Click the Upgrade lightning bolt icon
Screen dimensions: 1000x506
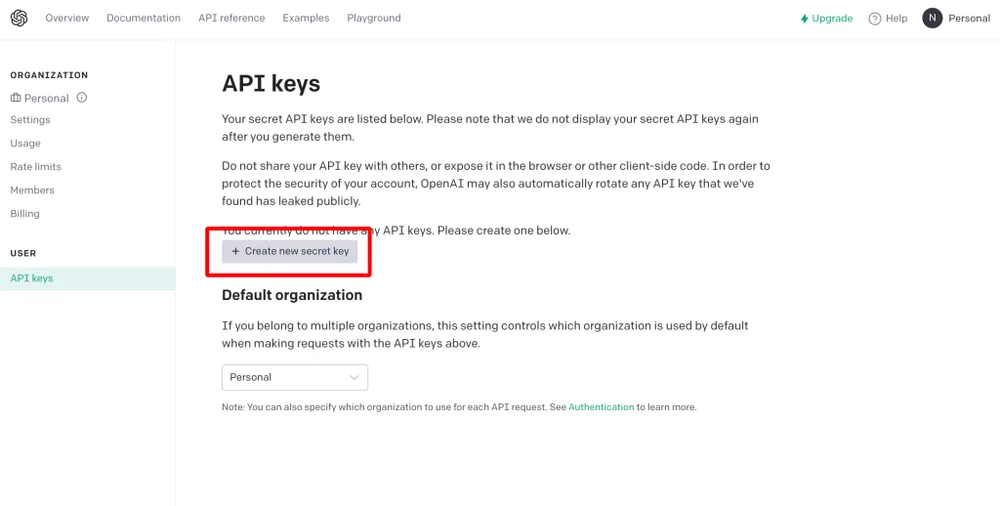click(804, 19)
